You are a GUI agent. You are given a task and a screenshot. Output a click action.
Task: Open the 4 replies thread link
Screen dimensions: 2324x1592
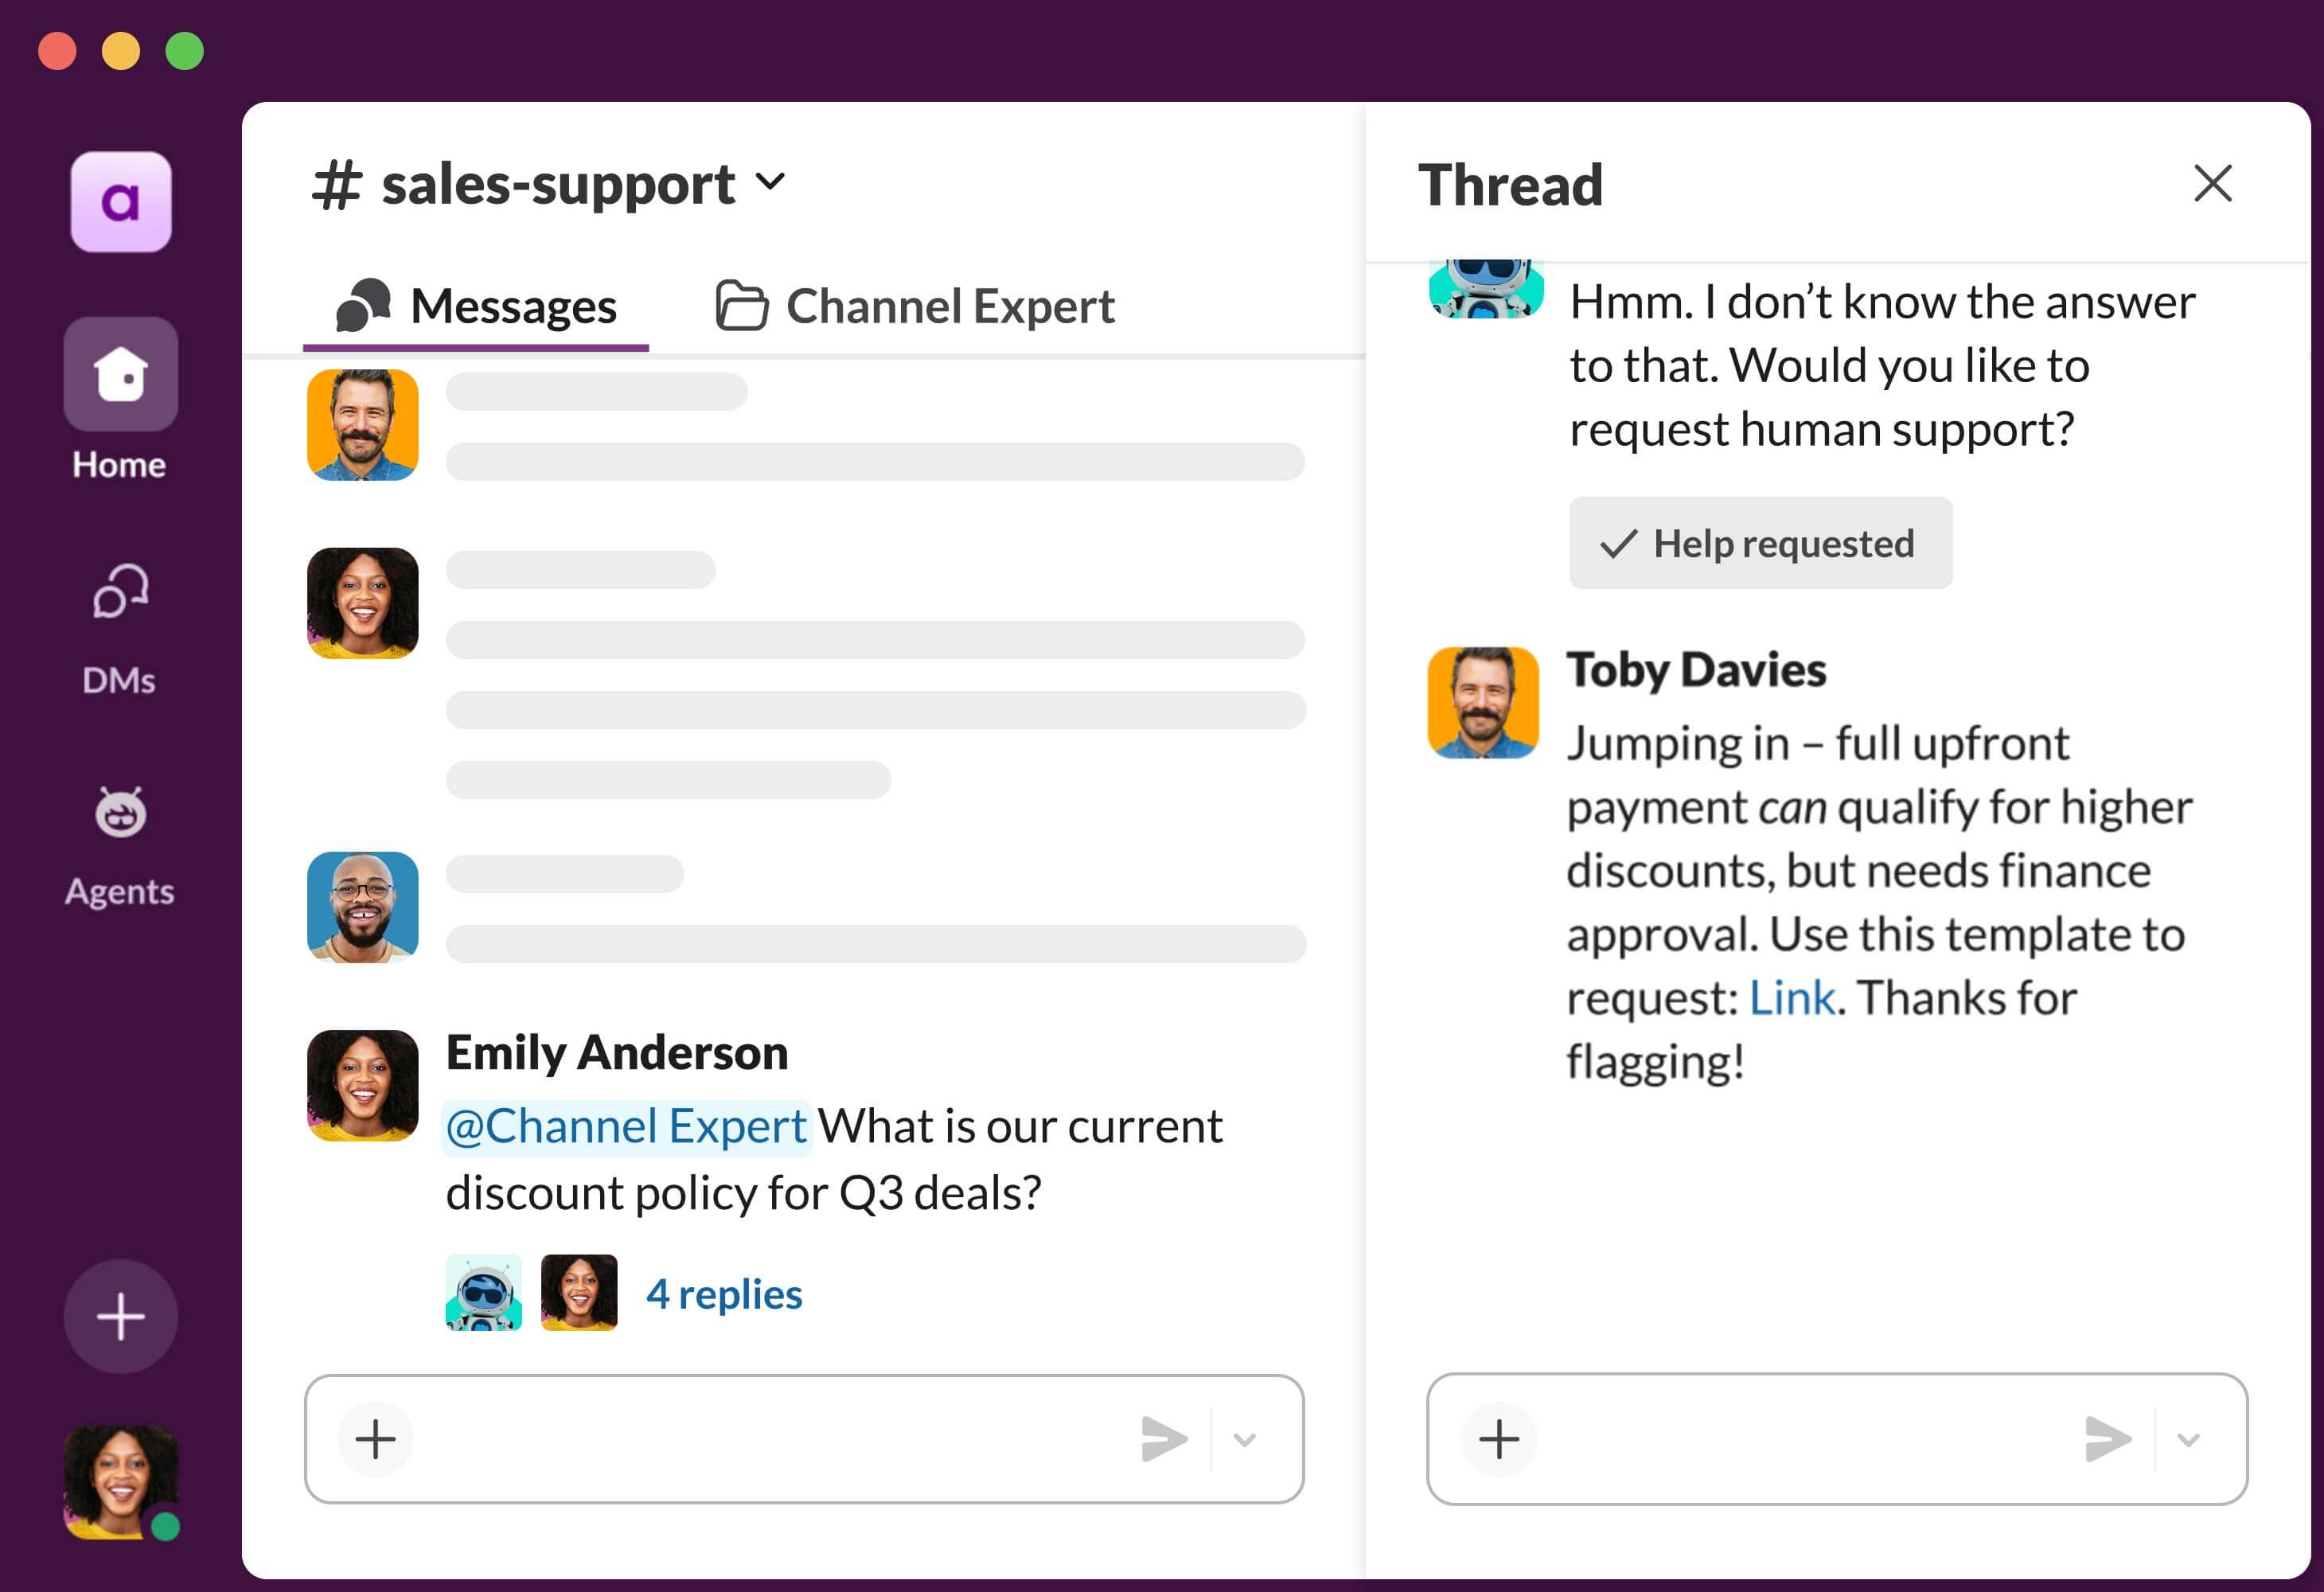[724, 1294]
